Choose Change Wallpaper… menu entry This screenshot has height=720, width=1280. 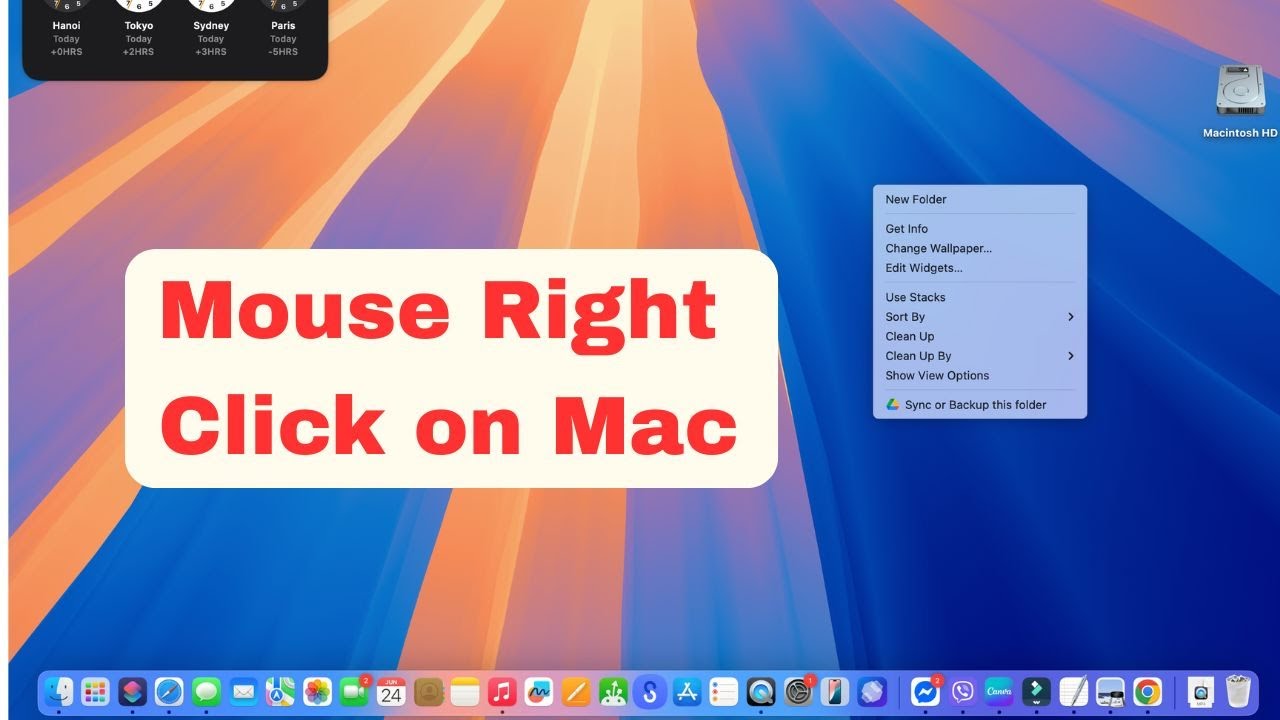coord(980,248)
